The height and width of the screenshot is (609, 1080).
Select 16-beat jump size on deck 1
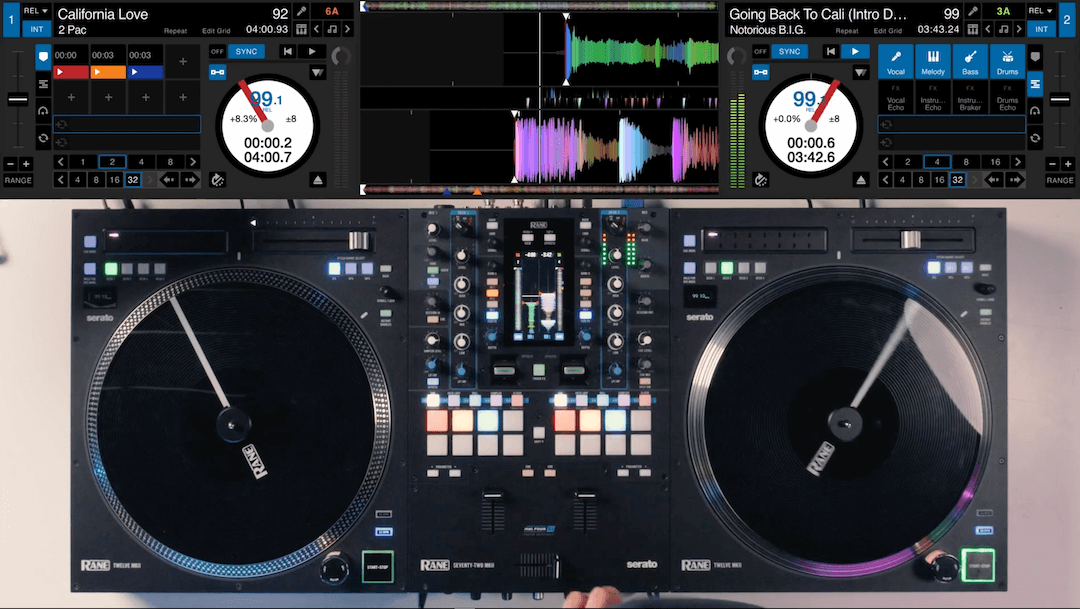click(114, 180)
